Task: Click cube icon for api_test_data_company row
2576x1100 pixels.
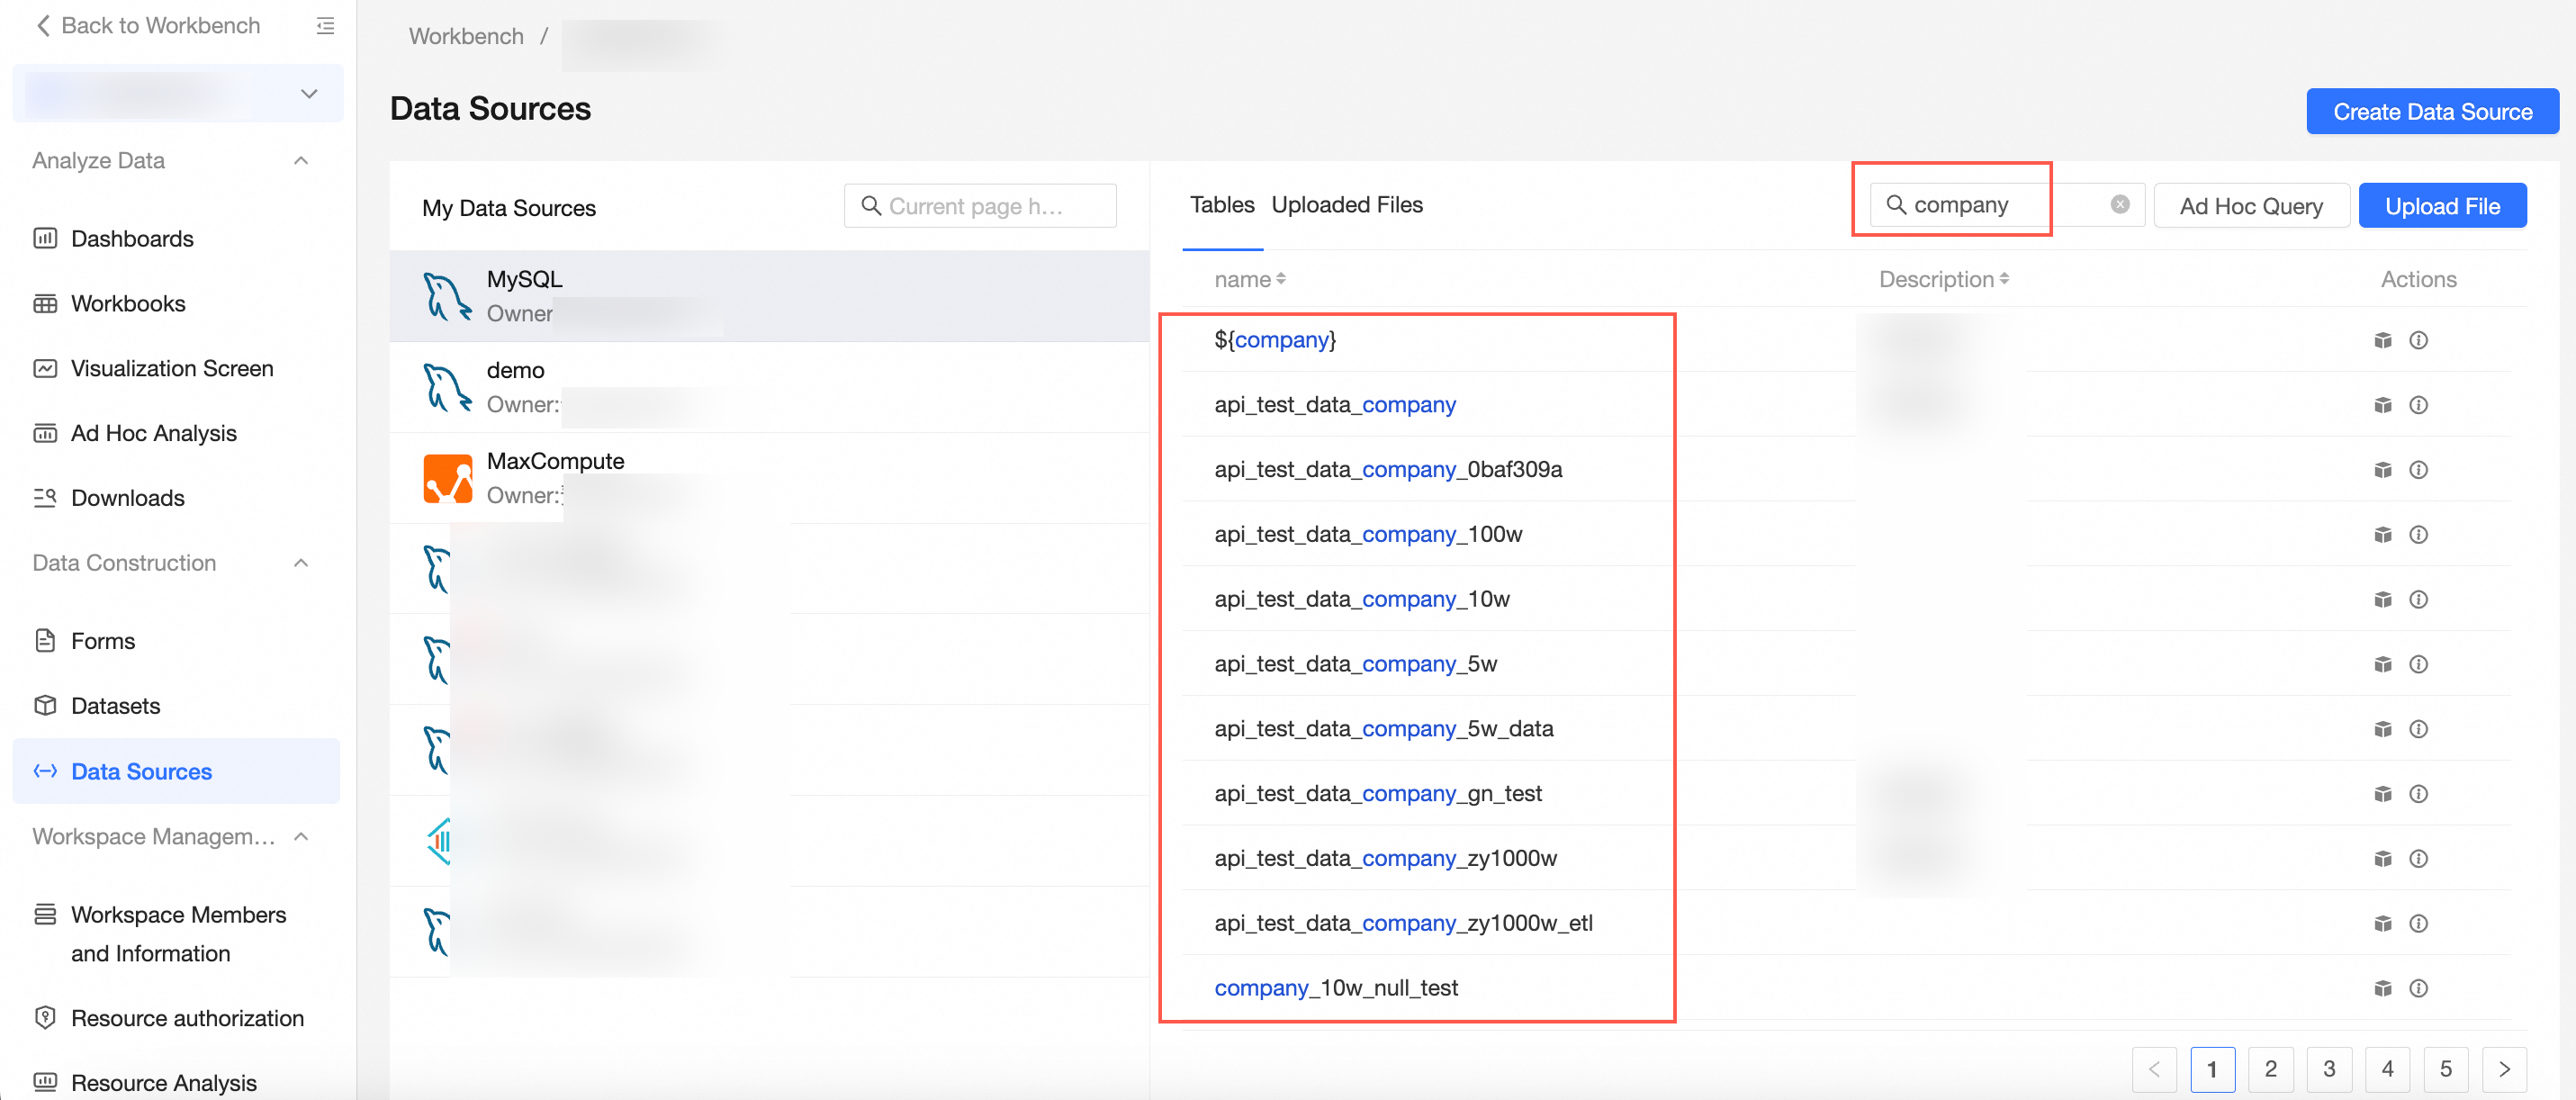Action: [x=2383, y=405]
